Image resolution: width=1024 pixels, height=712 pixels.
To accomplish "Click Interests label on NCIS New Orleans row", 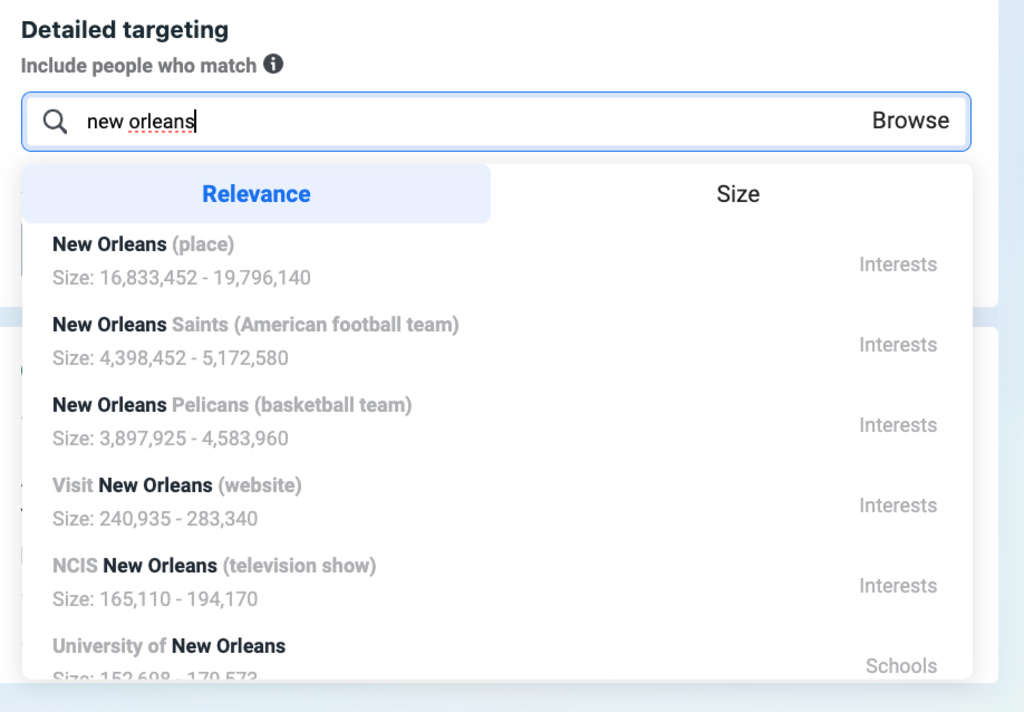I will point(897,586).
